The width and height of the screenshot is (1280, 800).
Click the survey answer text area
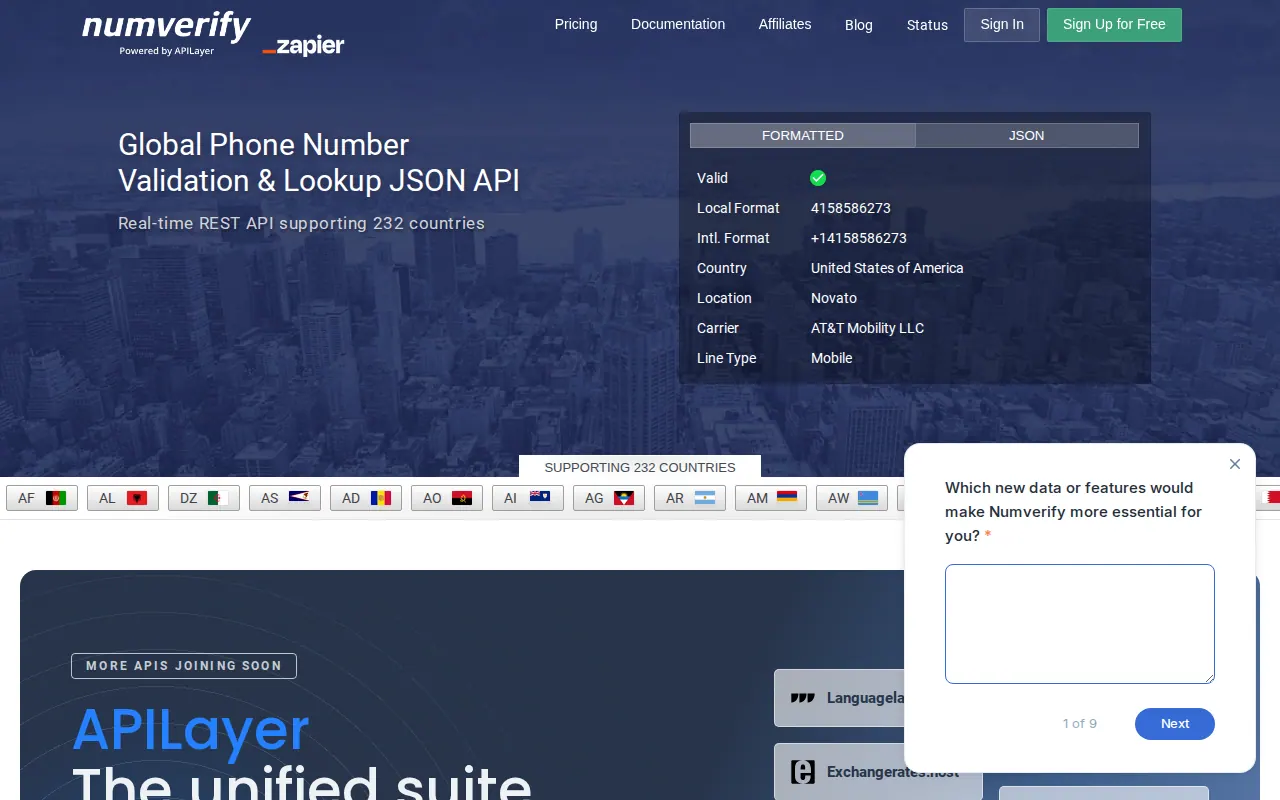tap(1080, 624)
